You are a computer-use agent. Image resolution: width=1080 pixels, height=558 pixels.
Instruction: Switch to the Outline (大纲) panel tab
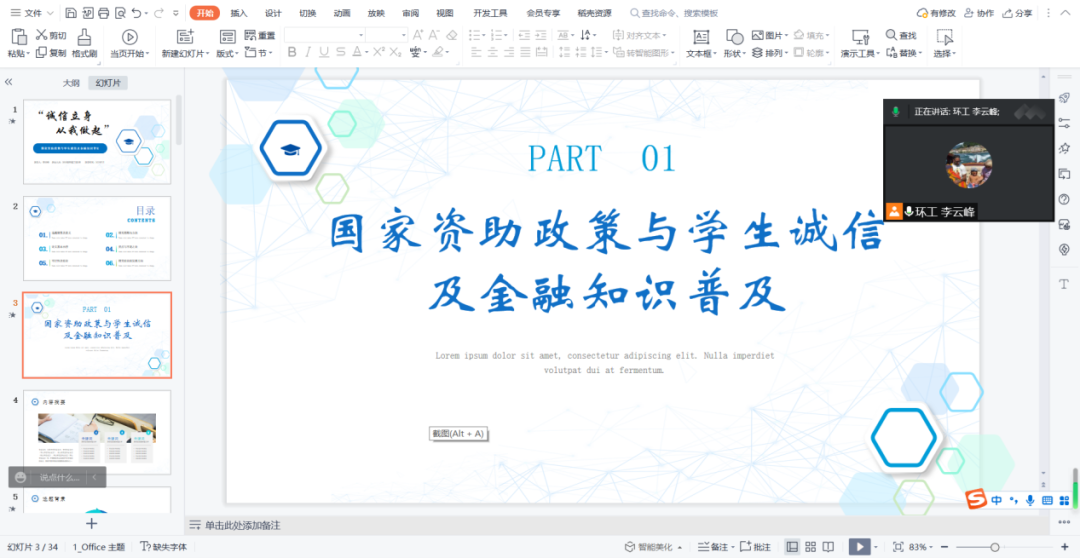(71, 83)
